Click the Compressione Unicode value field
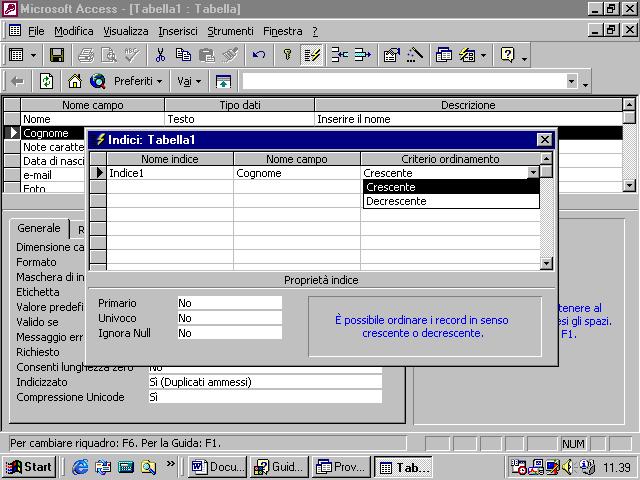Image resolution: width=640 pixels, height=480 pixels. click(265, 397)
